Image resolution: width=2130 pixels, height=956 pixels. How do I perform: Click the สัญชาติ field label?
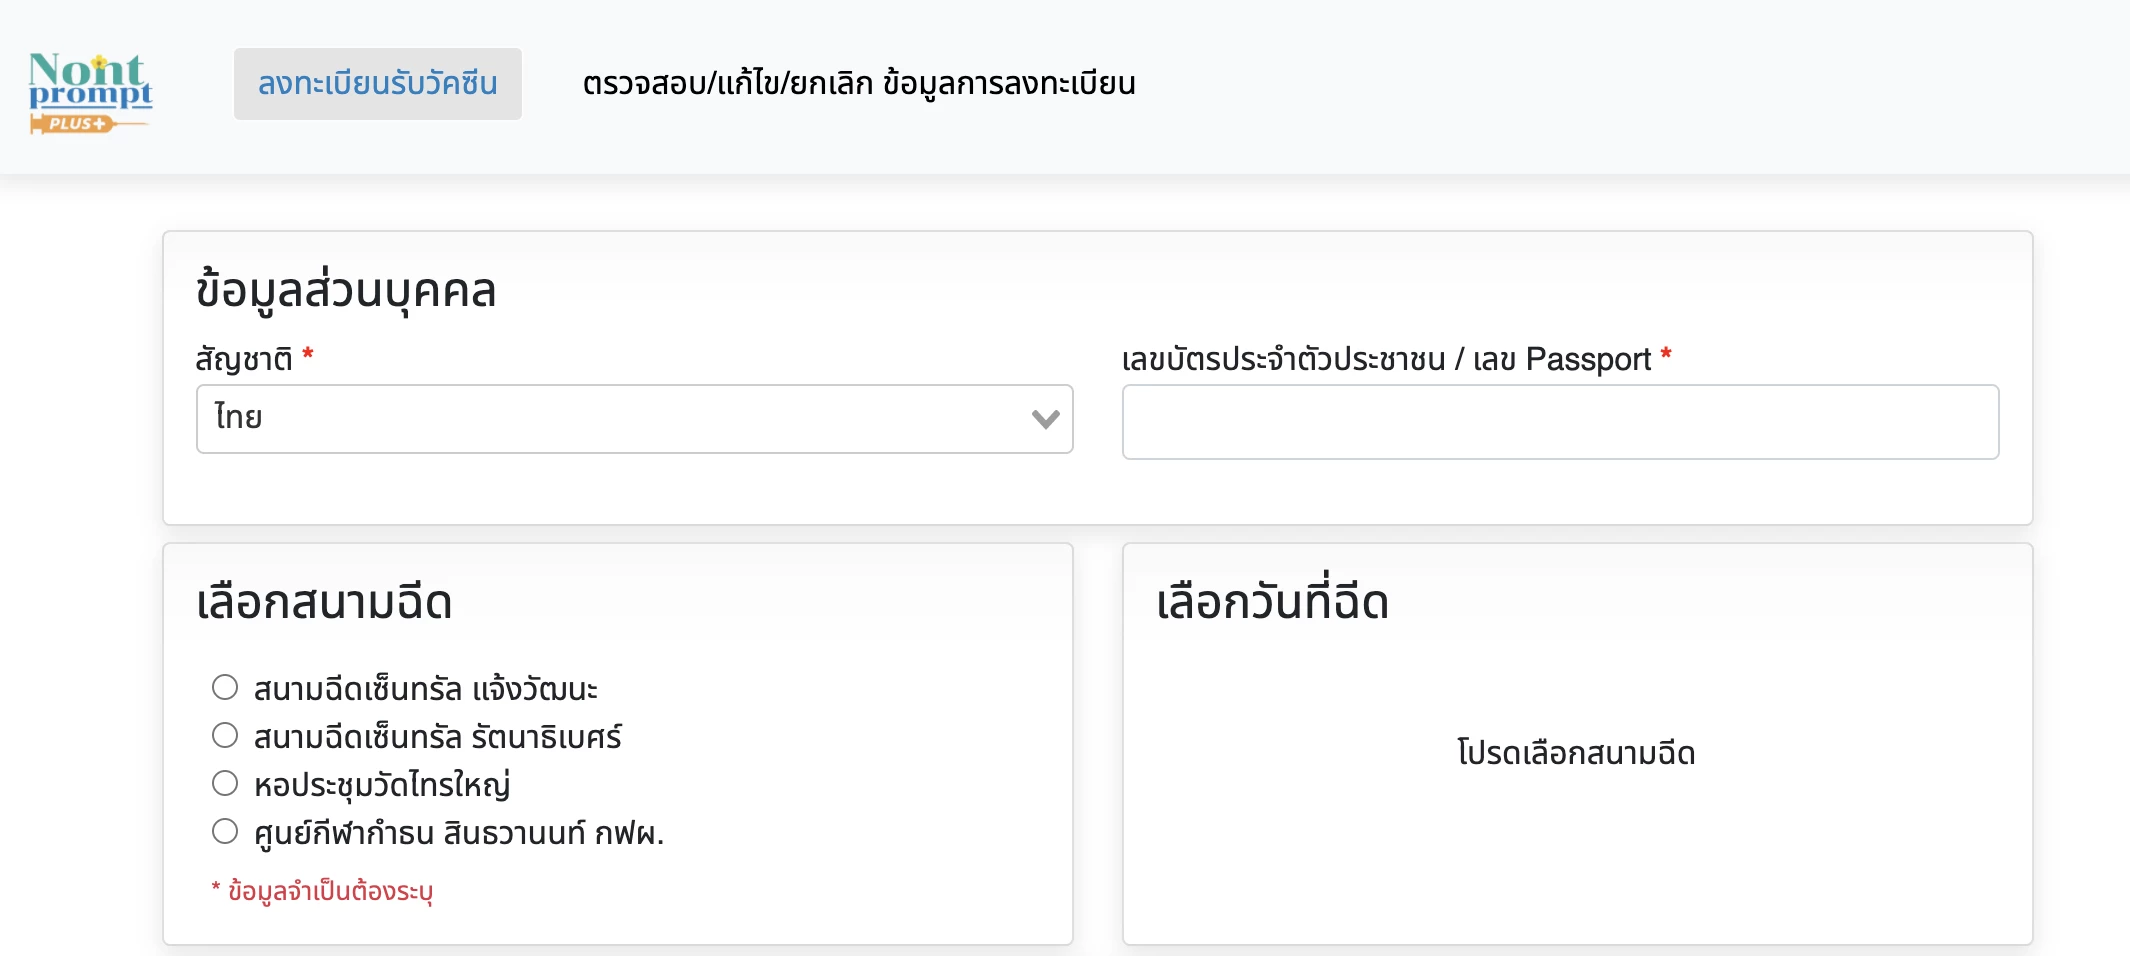point(244,358)
